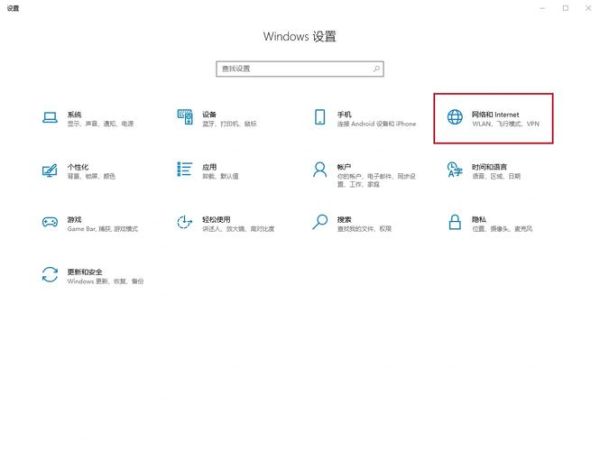The height and width of the screenshot is (451, 600).
Task: Open the 应用 (Apps) list icon
Action: pyautogui.click(x=185, y=169)
